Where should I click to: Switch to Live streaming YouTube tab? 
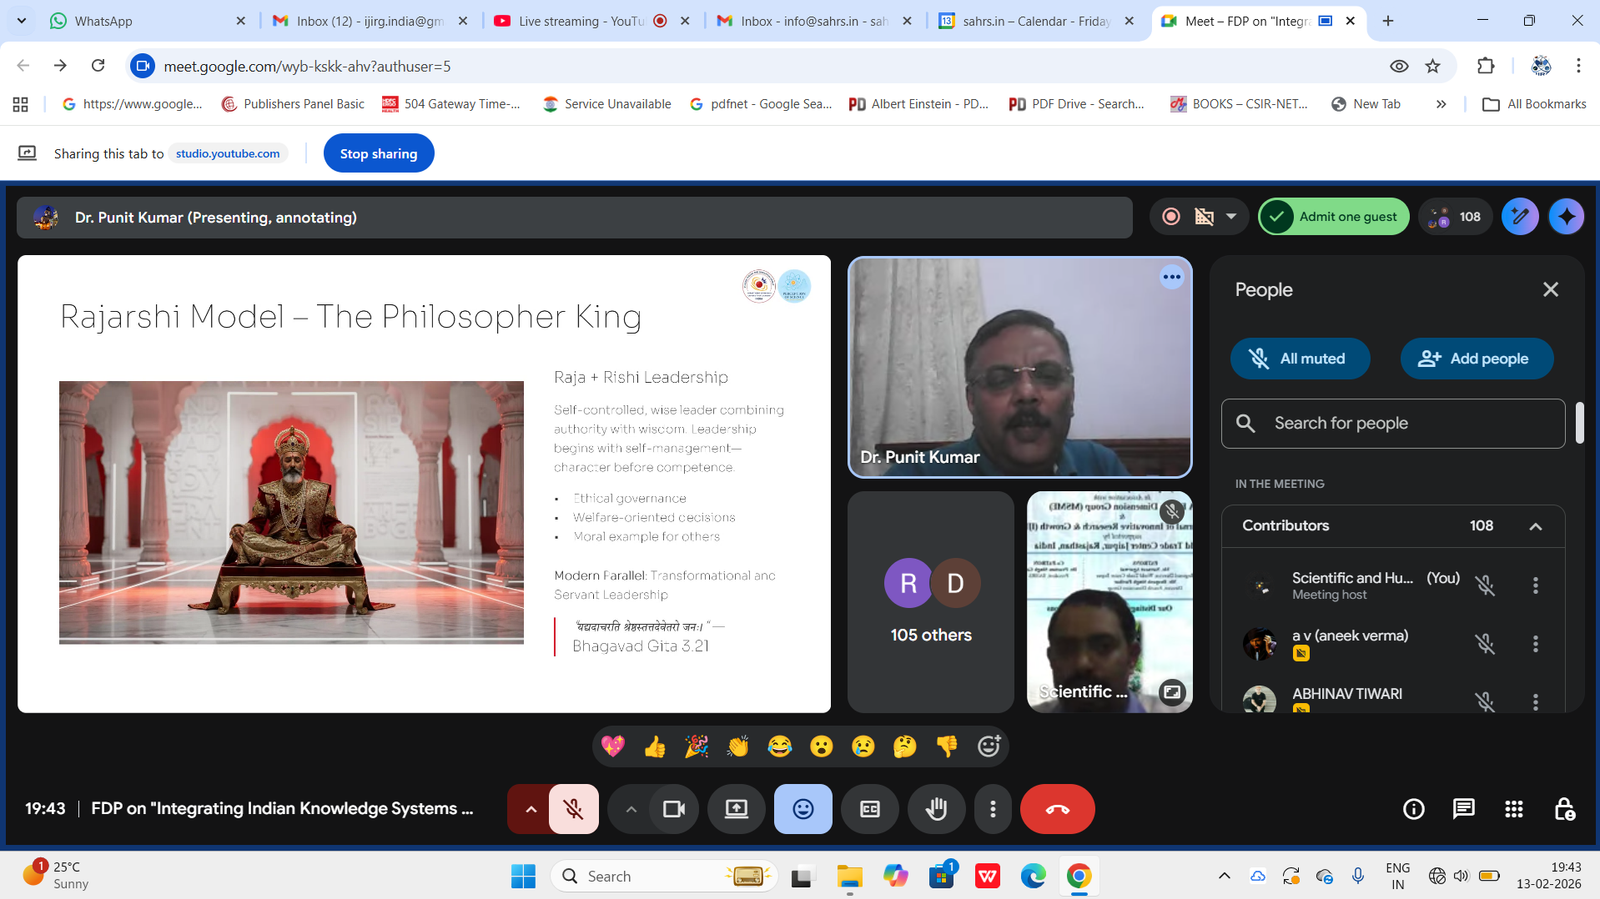(580, 21)
